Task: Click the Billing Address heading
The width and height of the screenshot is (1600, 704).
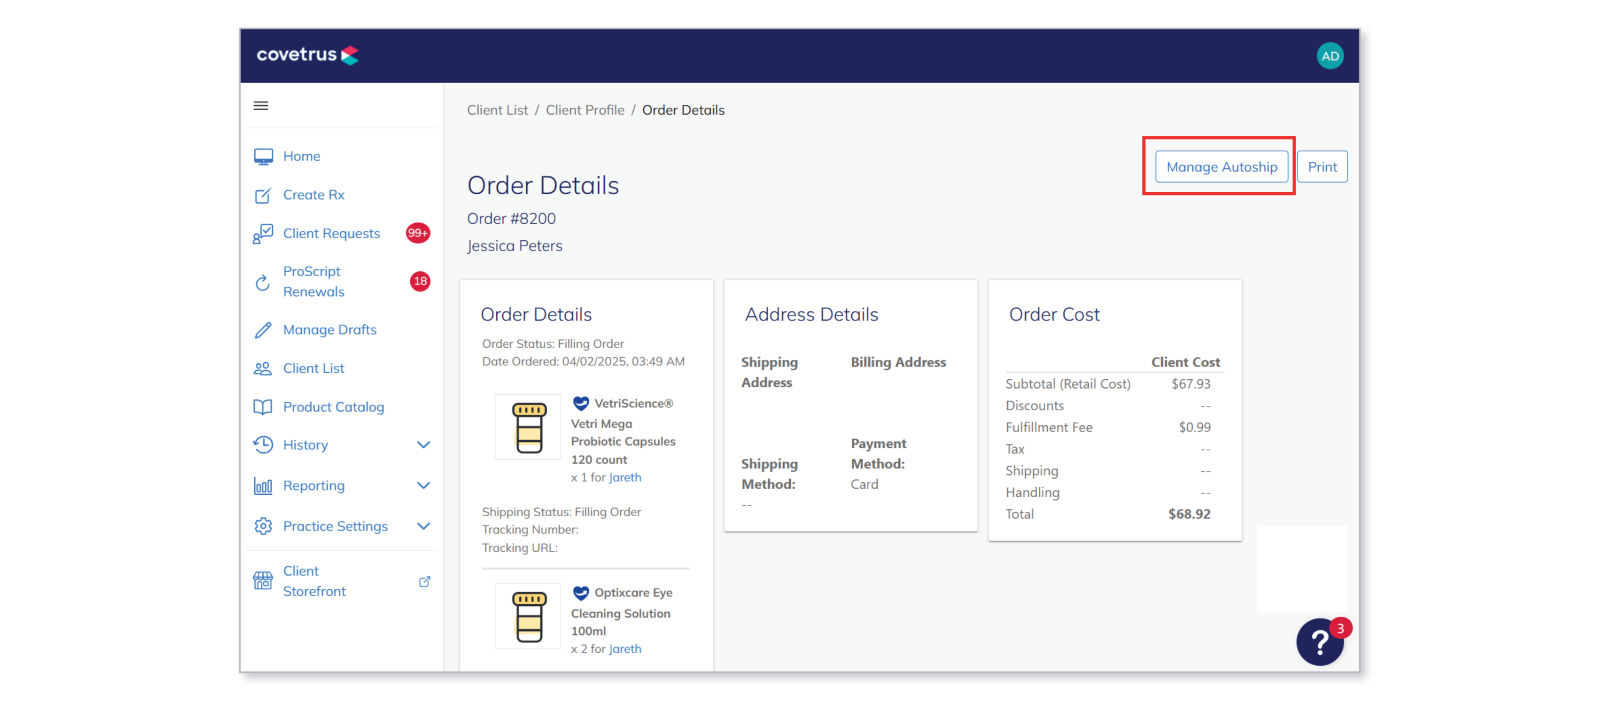Action: point(898,362)
